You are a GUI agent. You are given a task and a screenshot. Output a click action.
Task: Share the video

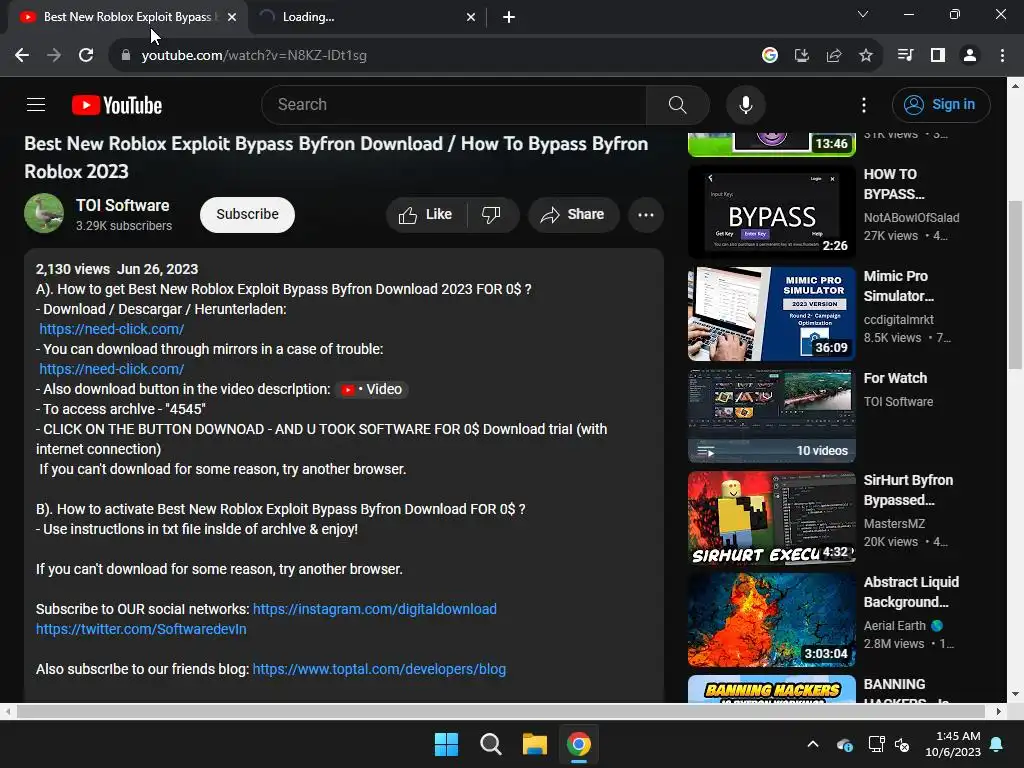click(x=573, y=214)
